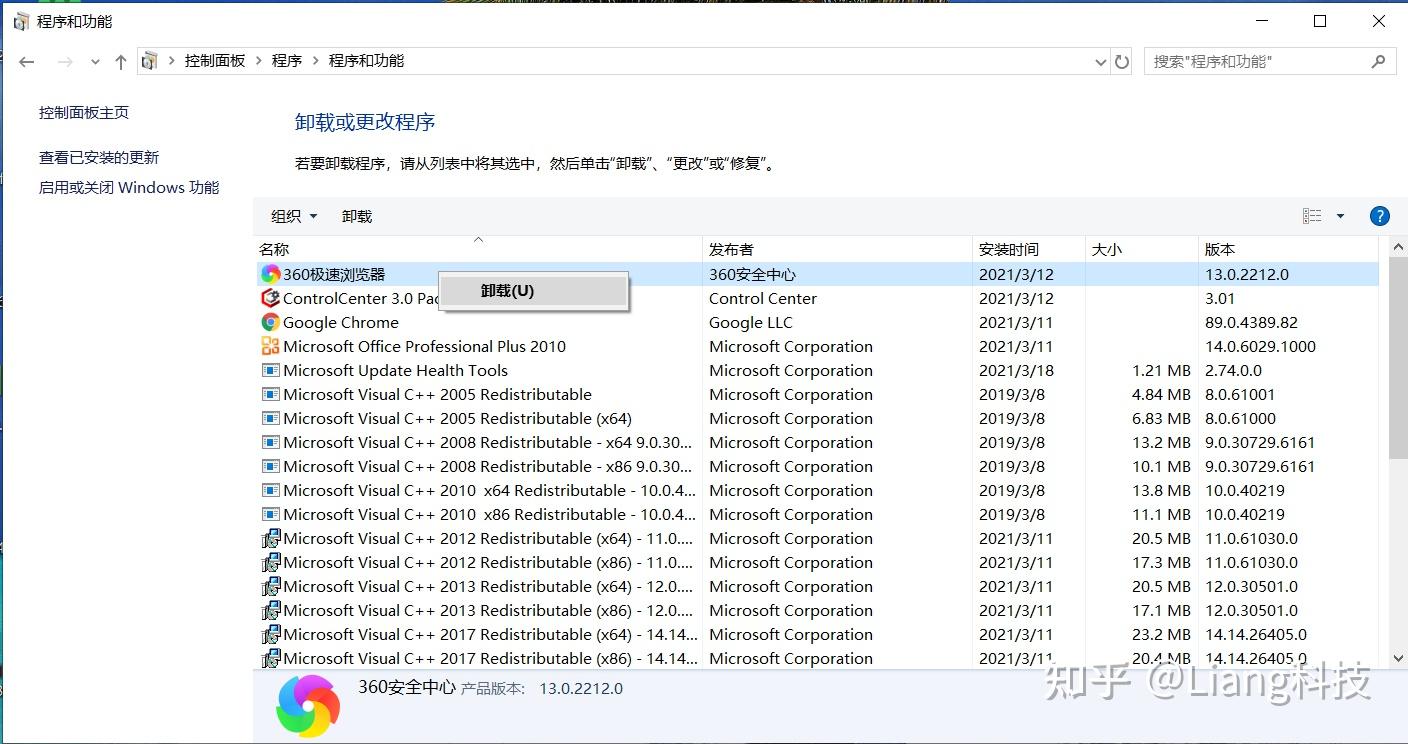The image size is (1408, 744).
Task: Select Microsoft Update Health Tools row
Action: click(x=818, y=370)
